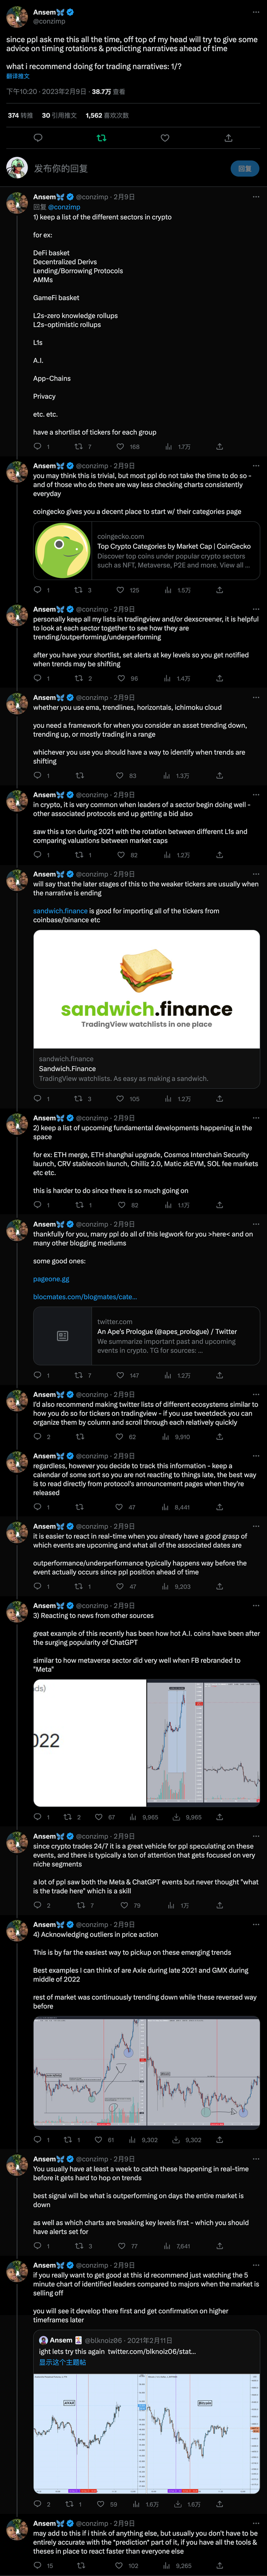
Task: Undo the green retweet on main tweet
Action: pyautogui.click(x=101, y=138)
